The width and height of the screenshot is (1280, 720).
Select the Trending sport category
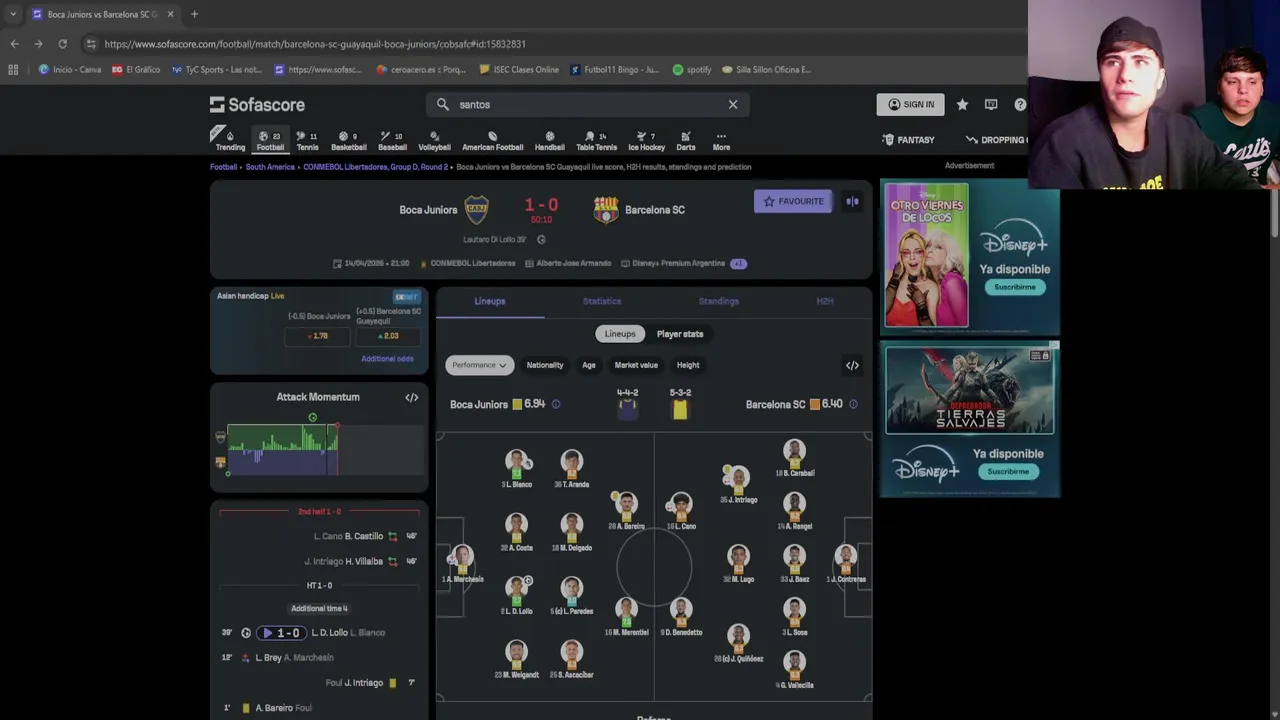230,140
